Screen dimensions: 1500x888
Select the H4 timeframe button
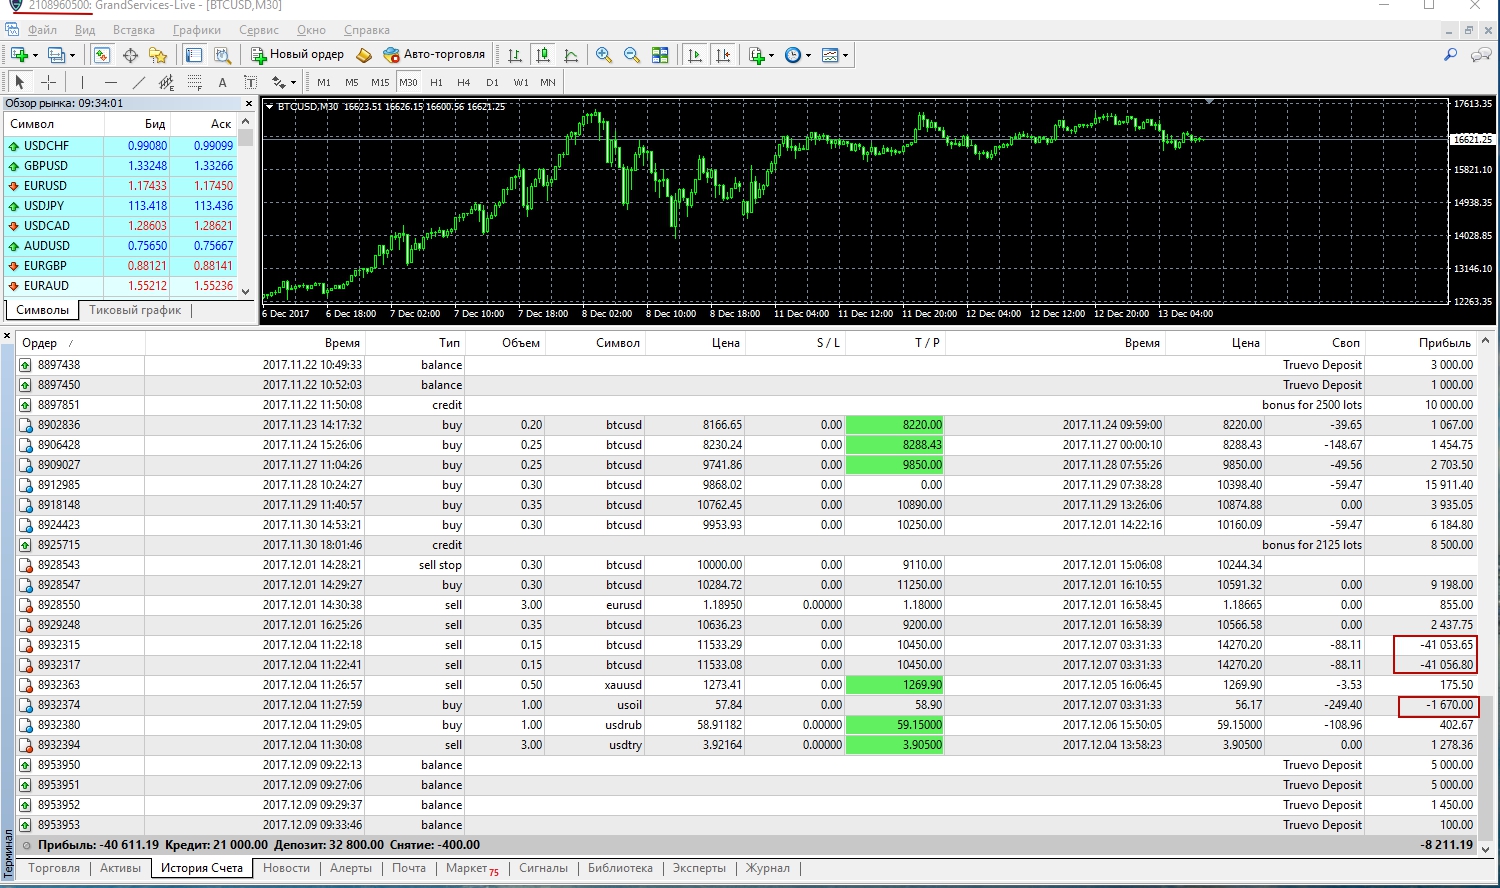tap(463, 82)
